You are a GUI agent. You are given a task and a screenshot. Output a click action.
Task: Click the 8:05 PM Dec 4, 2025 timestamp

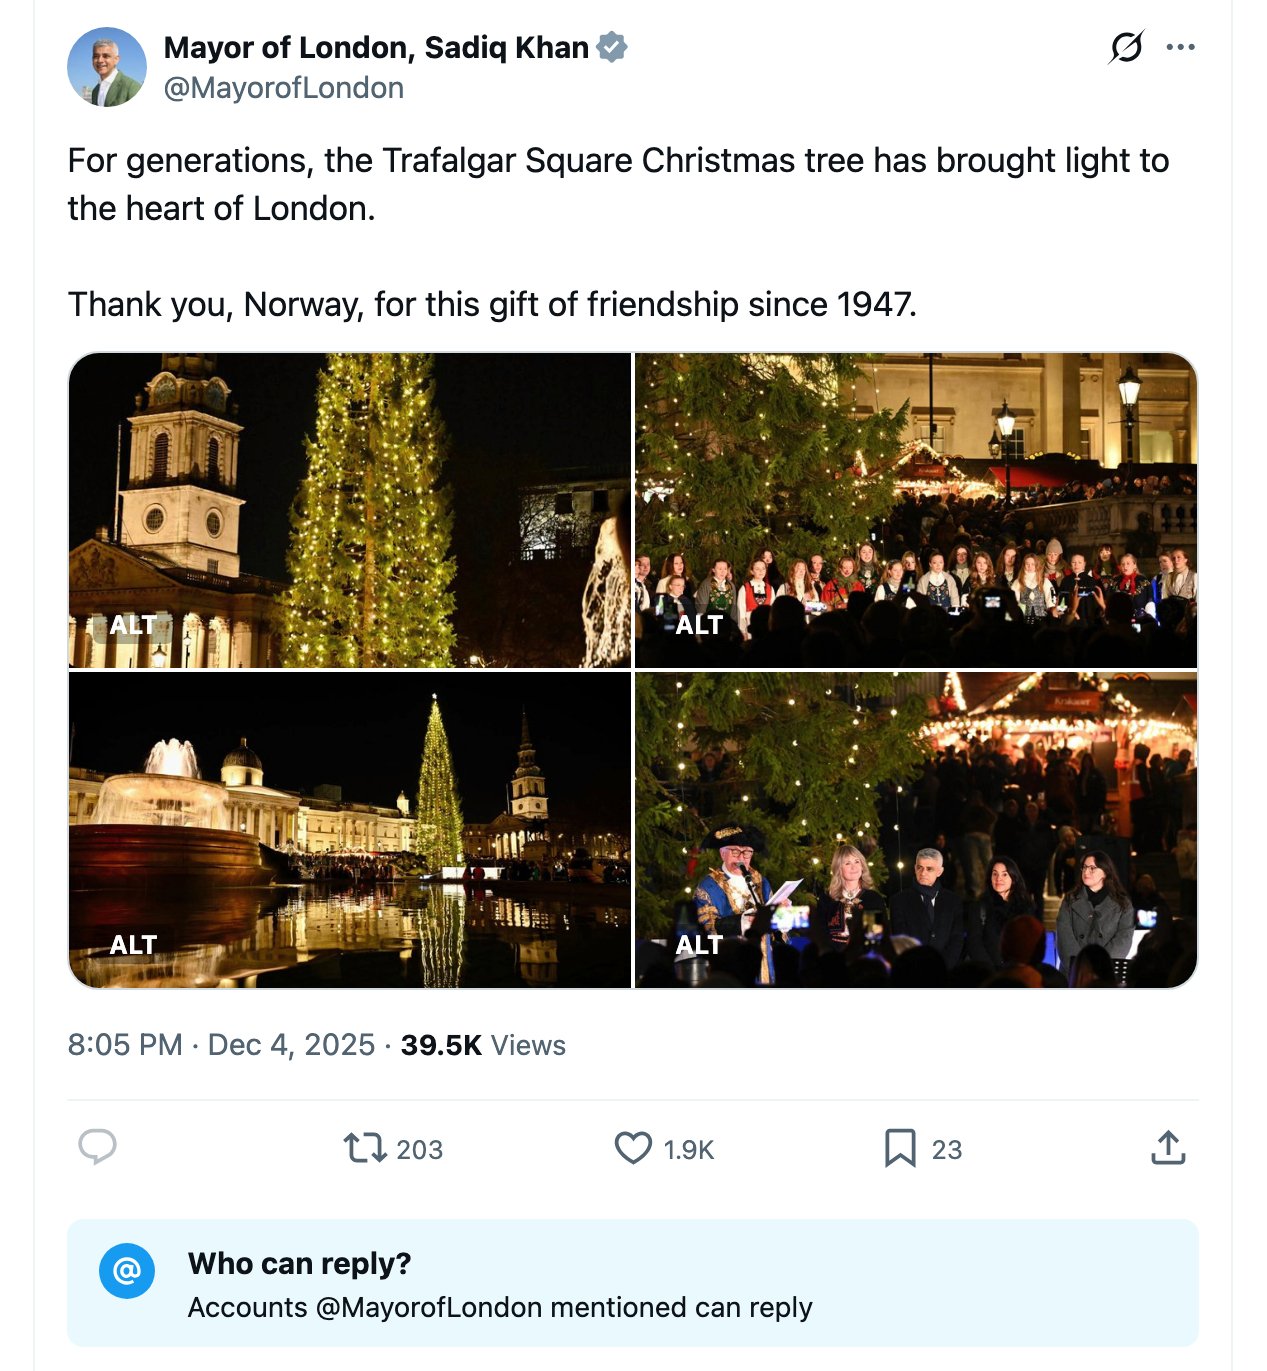221,1045
